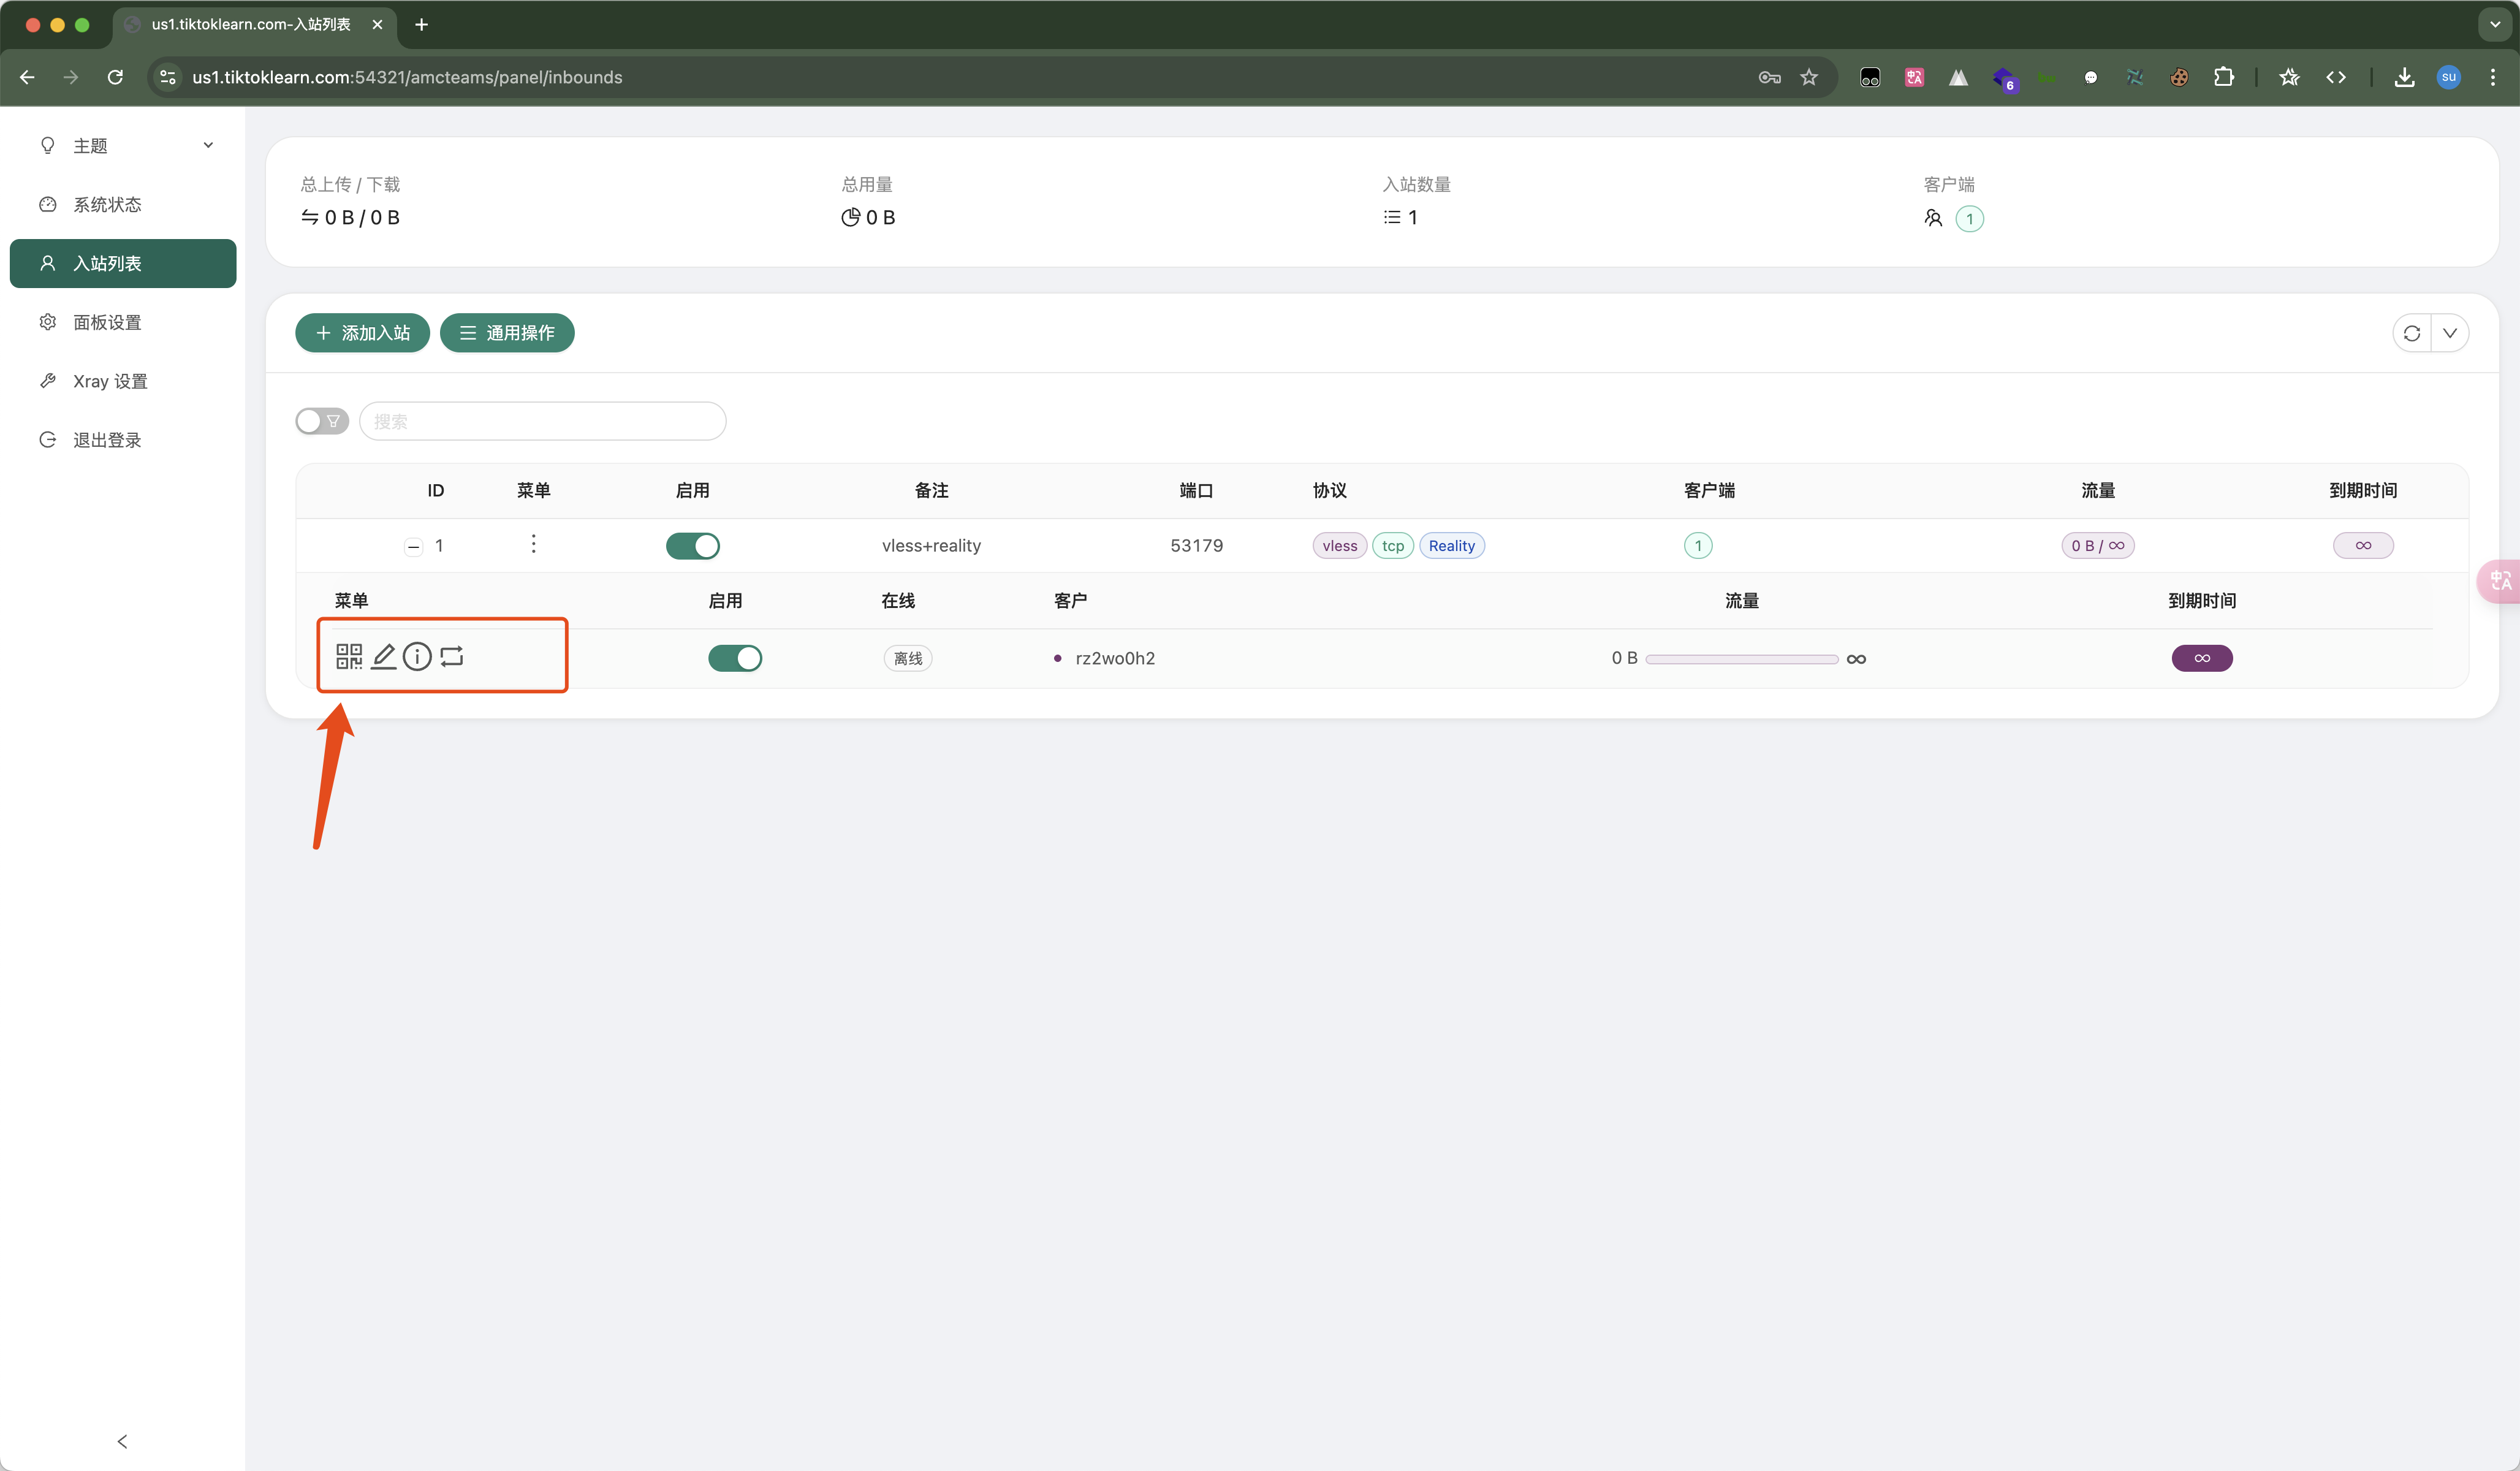This screenshot has height=1471, width=2520.
Task: Collapse inbound row 1 with minus icon
Action: coord(413,546)
